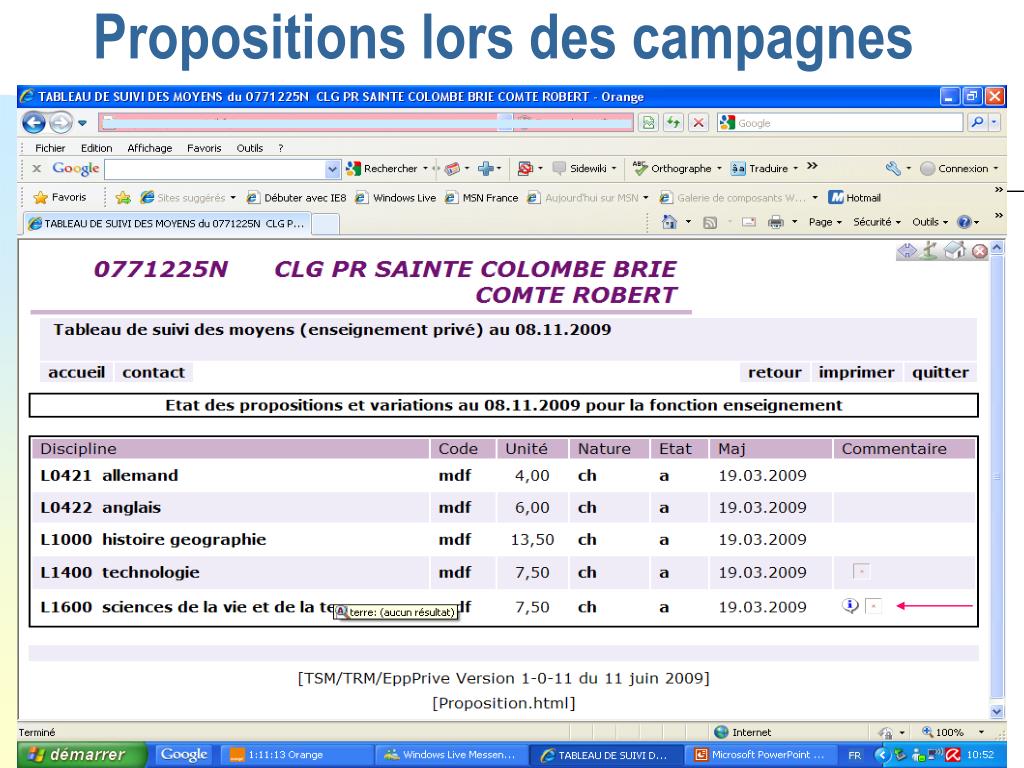1024x768 pixels.
Task: Refresh the page with green arrows icon
Action: [x=673, y=122]
